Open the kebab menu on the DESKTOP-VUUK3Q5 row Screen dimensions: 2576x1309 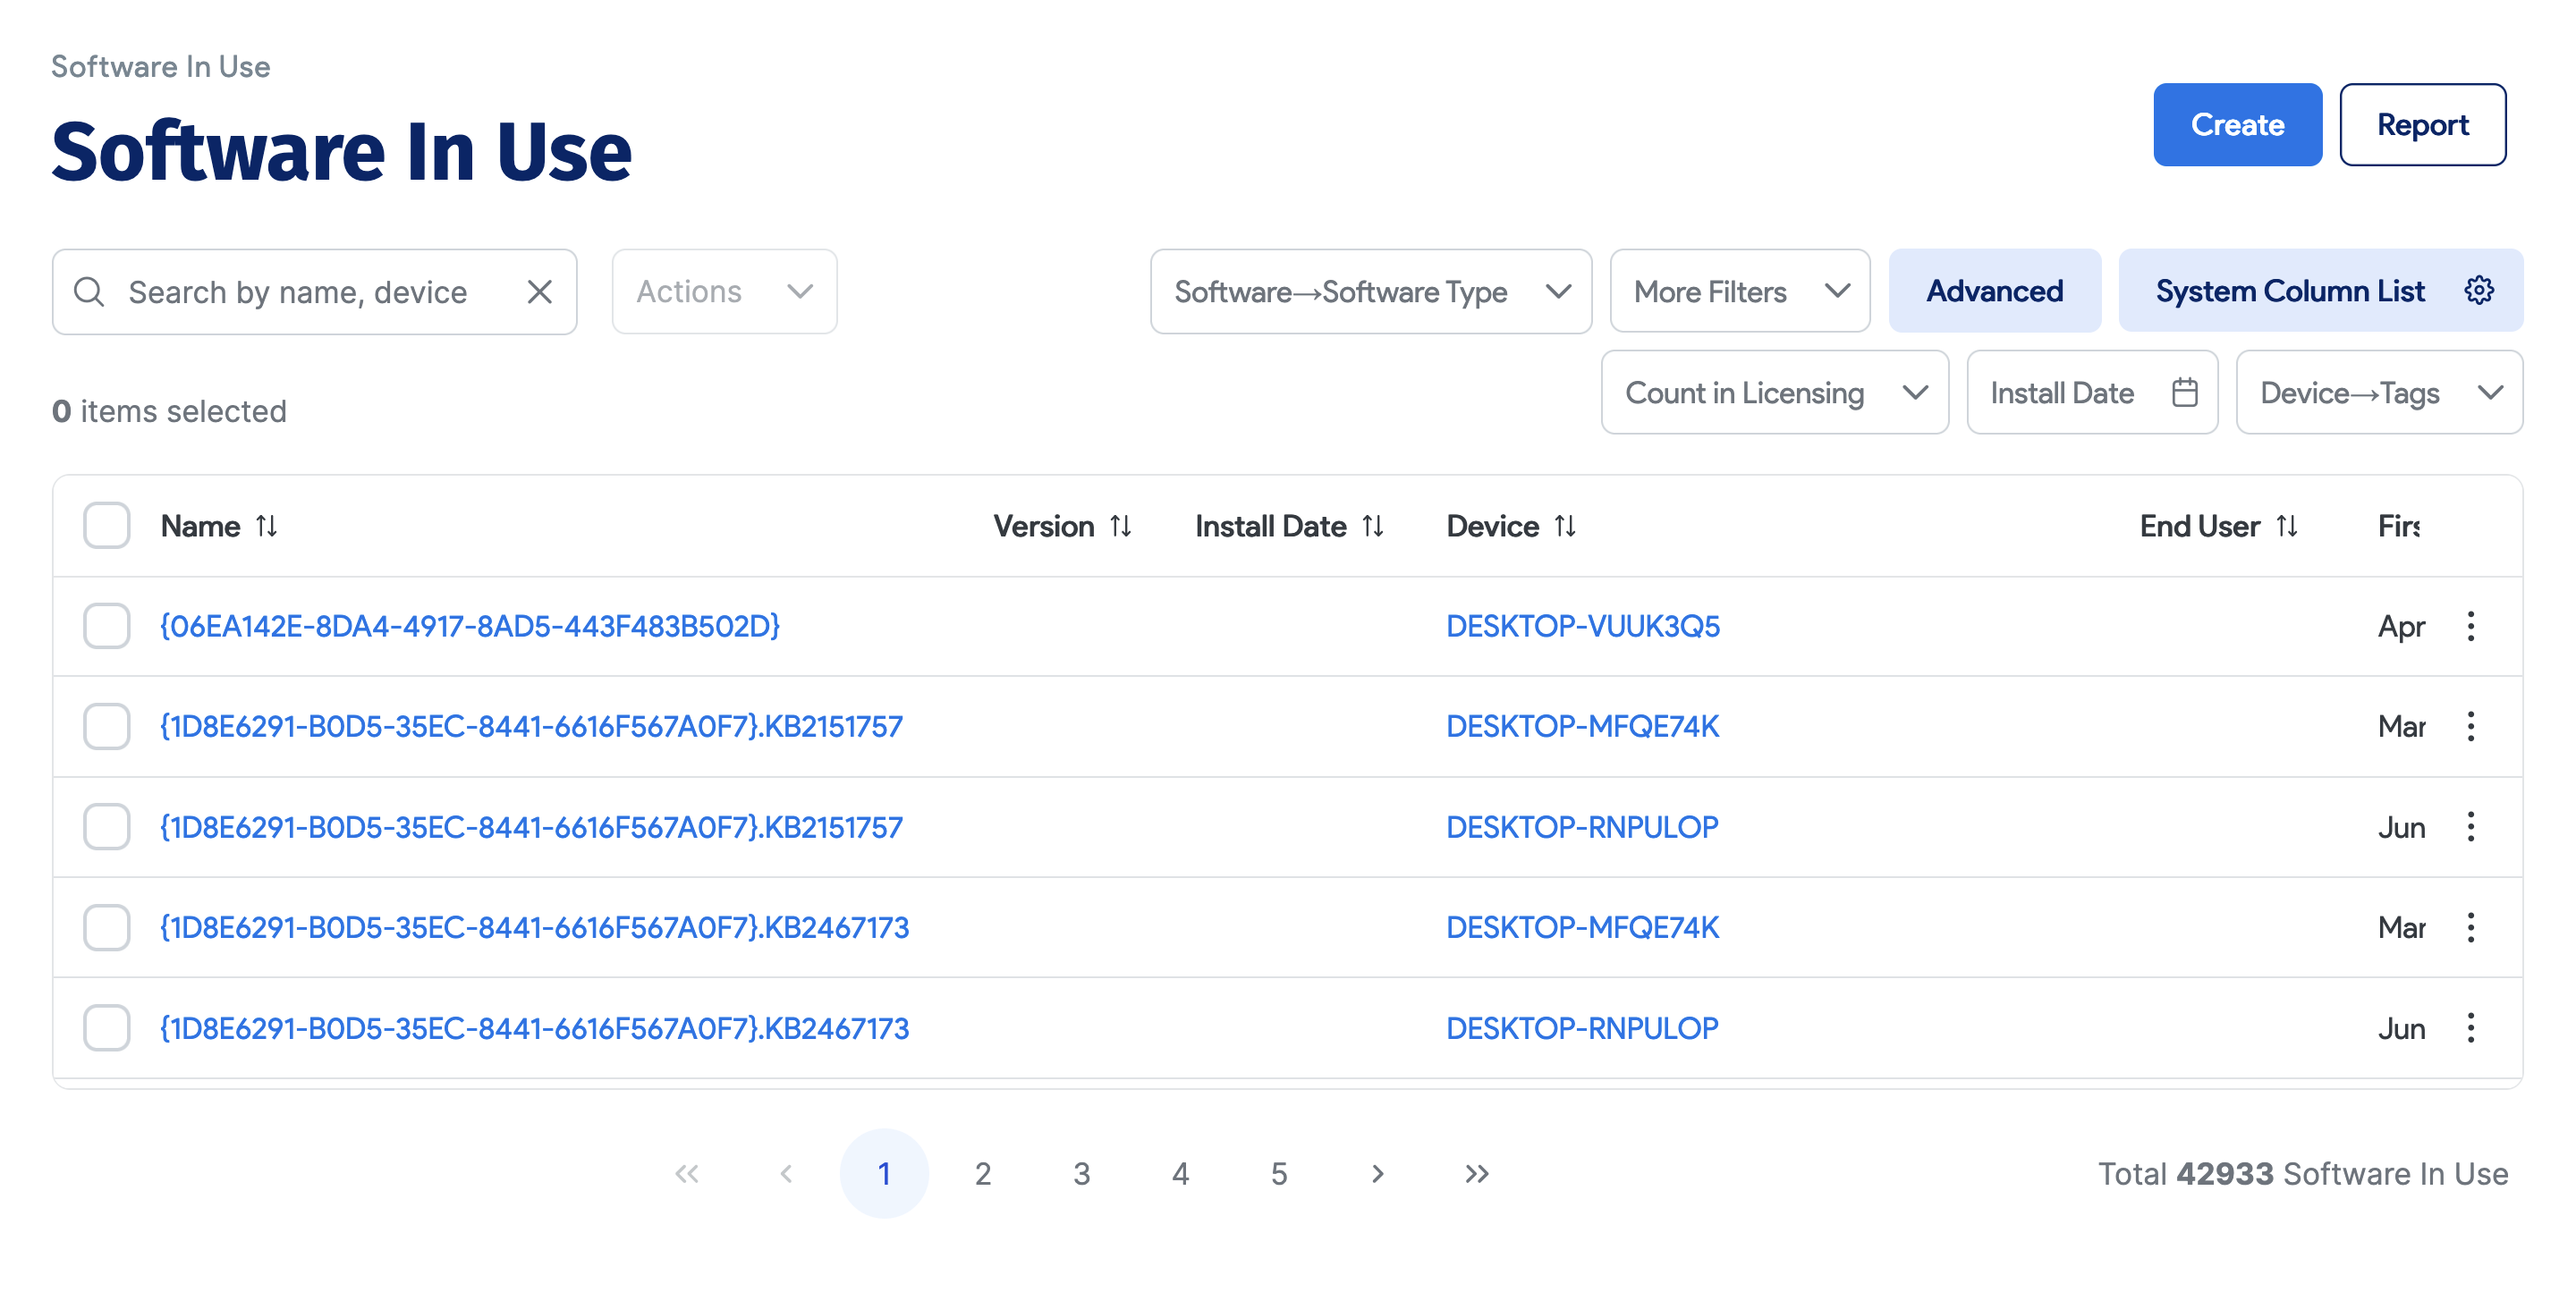pos(2471,626)
